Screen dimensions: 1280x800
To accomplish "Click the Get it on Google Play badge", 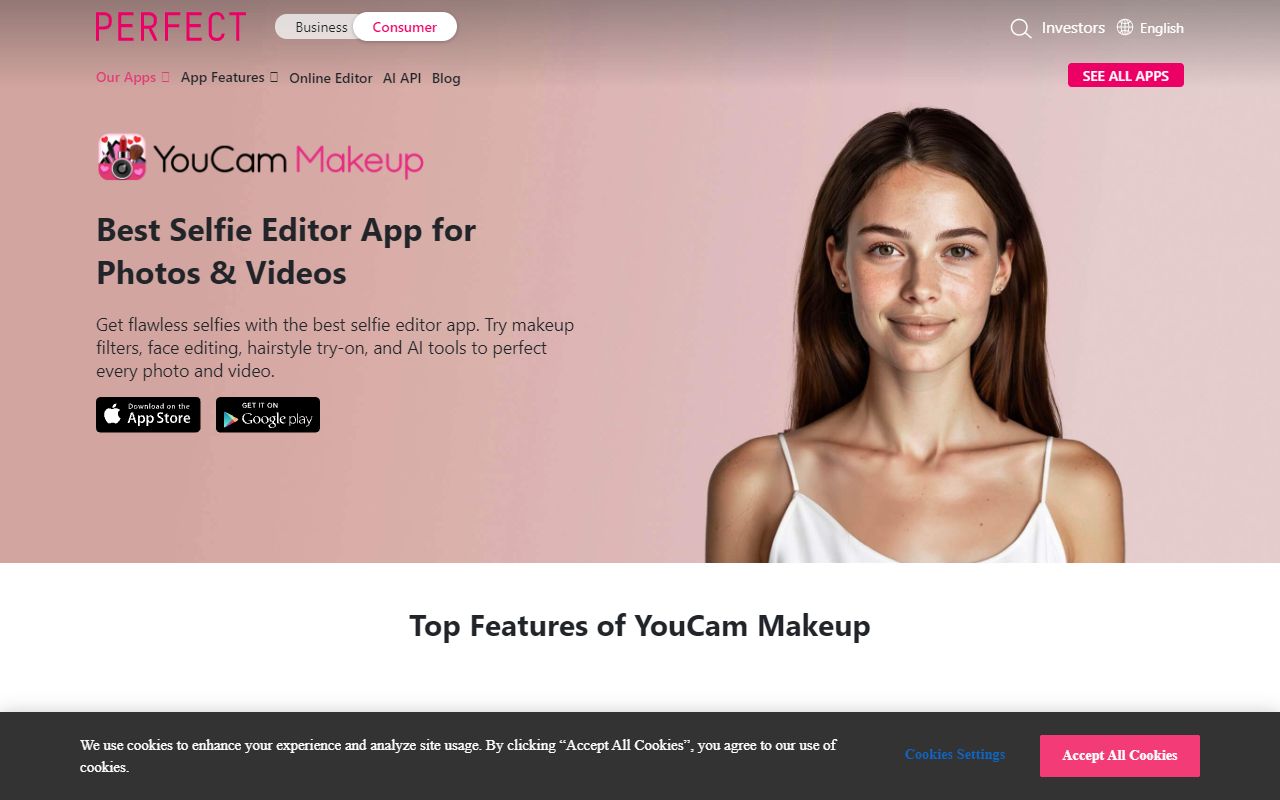I will [x=267, y=414].
